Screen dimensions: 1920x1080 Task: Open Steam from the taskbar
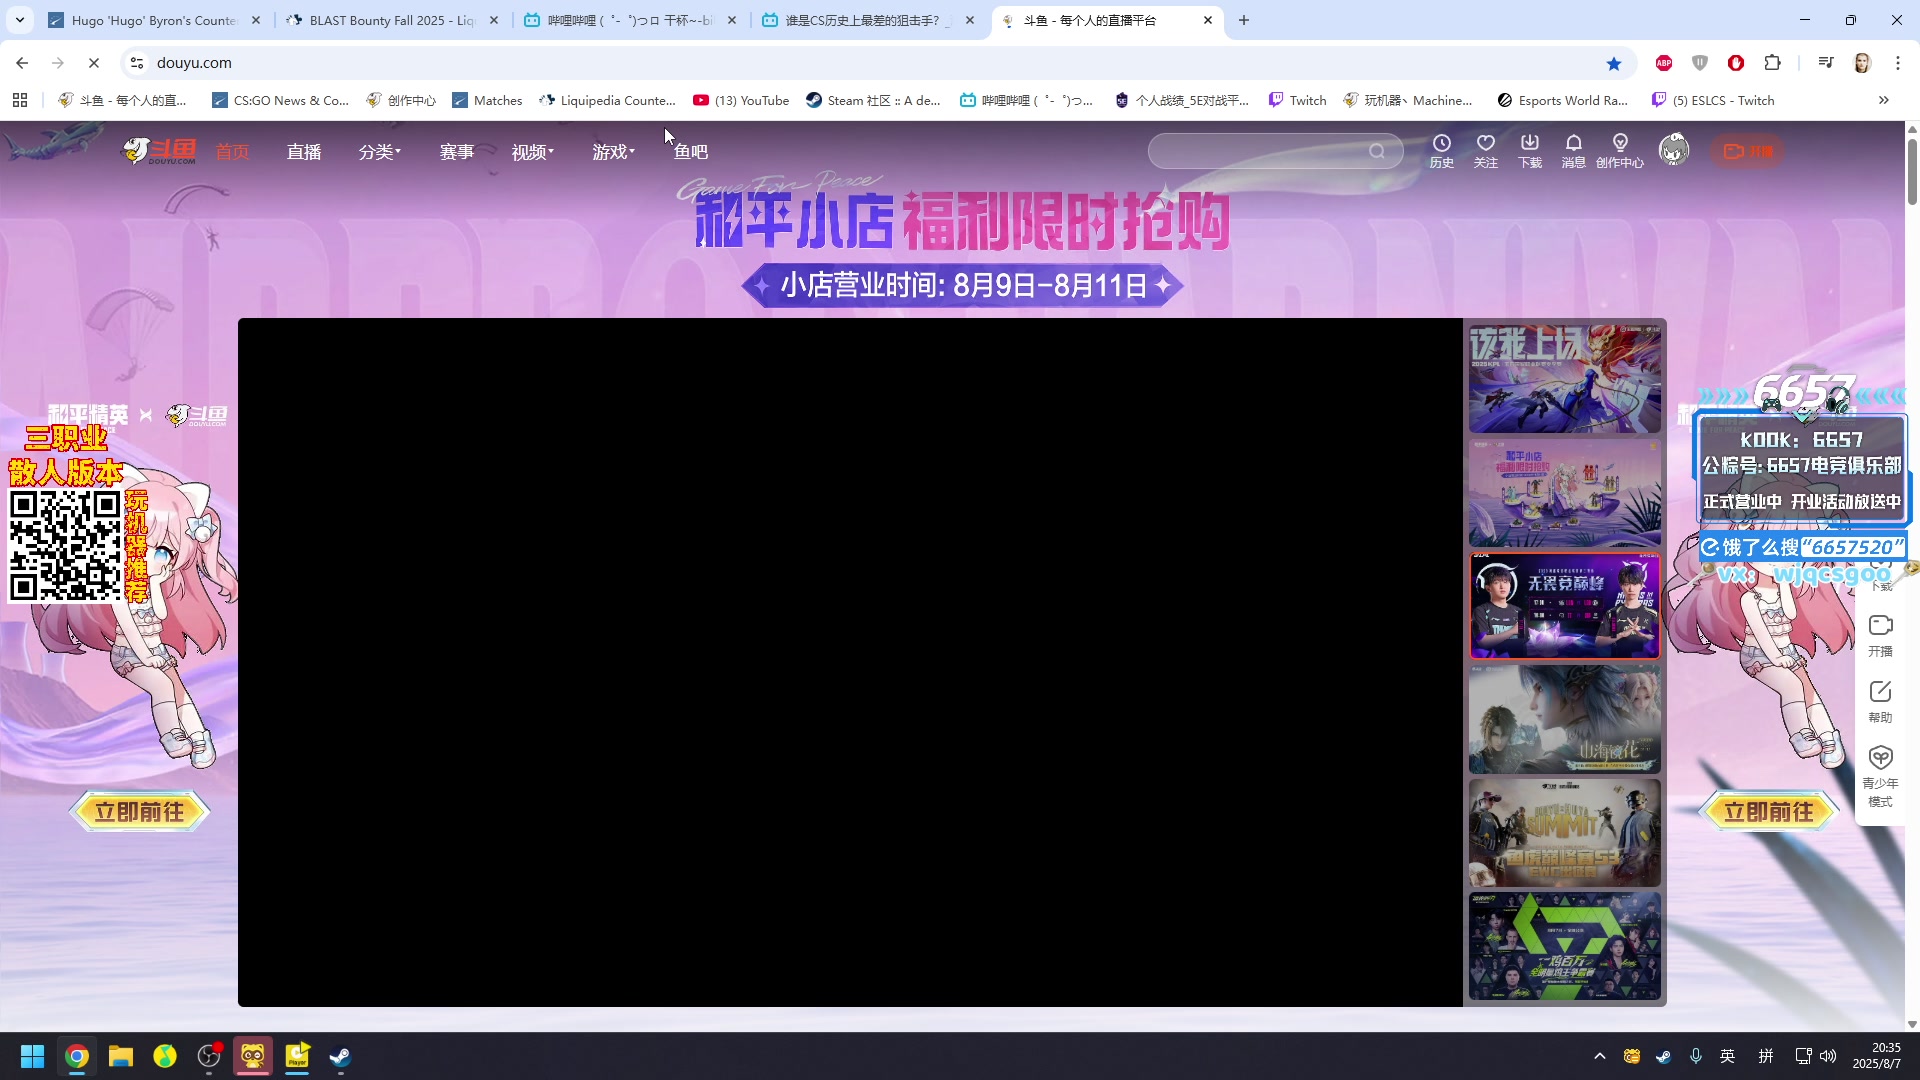click(x=341, y=1056)
